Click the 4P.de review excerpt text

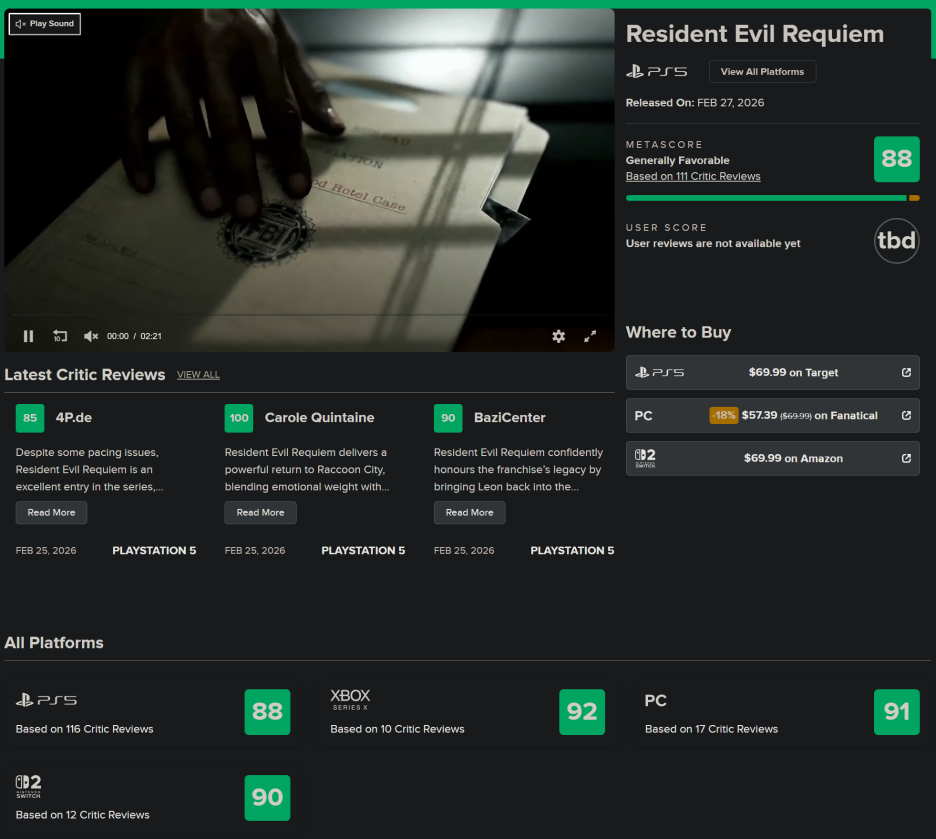click(x=90, y=470)
